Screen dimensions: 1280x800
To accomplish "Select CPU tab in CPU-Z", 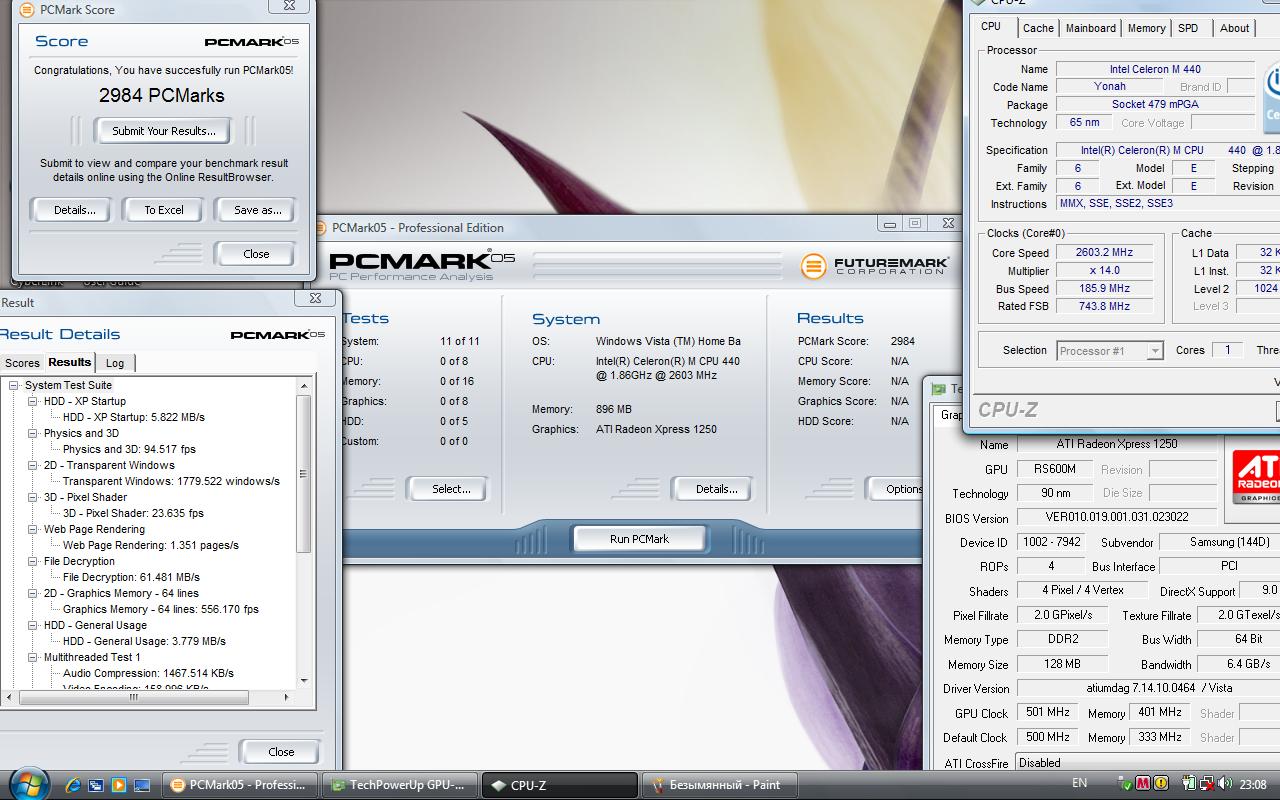I will (991, 27).
